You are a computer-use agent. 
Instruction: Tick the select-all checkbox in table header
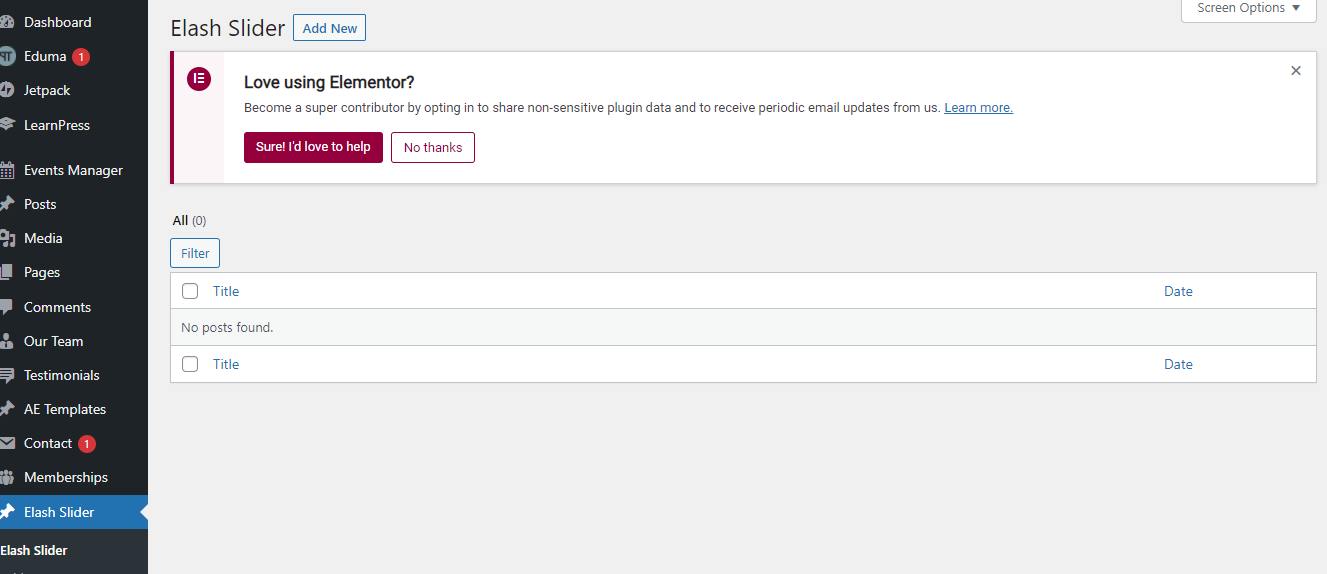tap(190, 291)
